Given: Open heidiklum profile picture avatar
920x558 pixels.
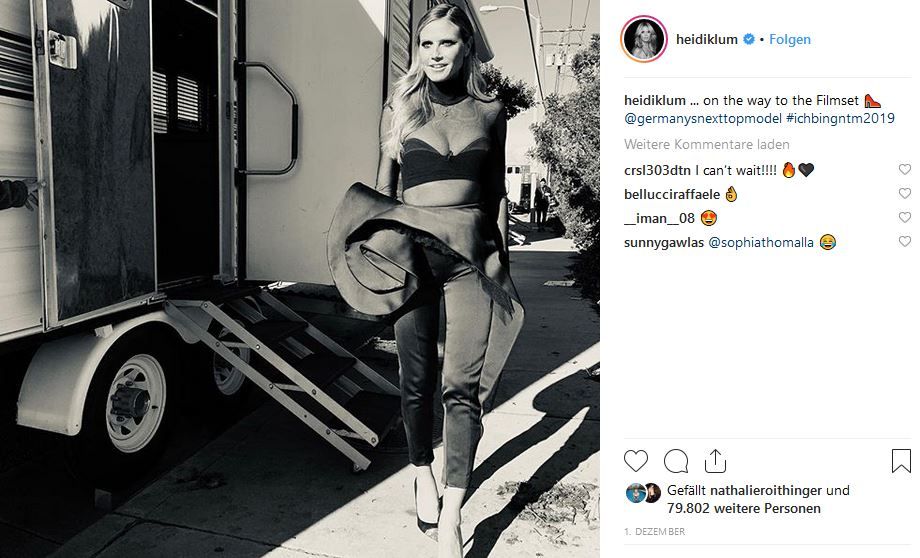Looking at the screenshot, I should point(644,39).
